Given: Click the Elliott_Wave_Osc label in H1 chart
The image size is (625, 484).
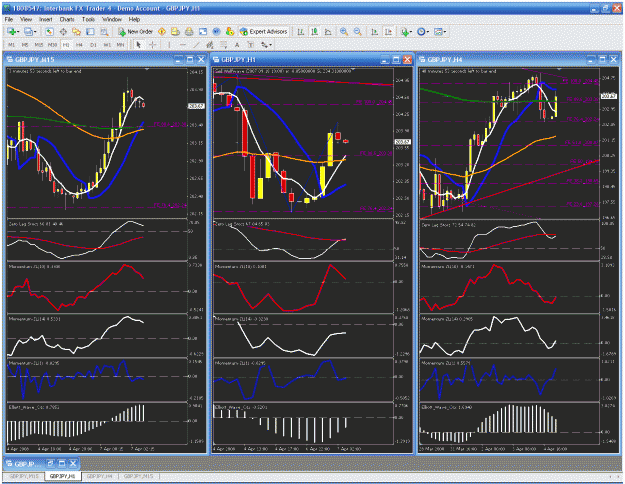Looking at the screenshot, I should point(241,407).
